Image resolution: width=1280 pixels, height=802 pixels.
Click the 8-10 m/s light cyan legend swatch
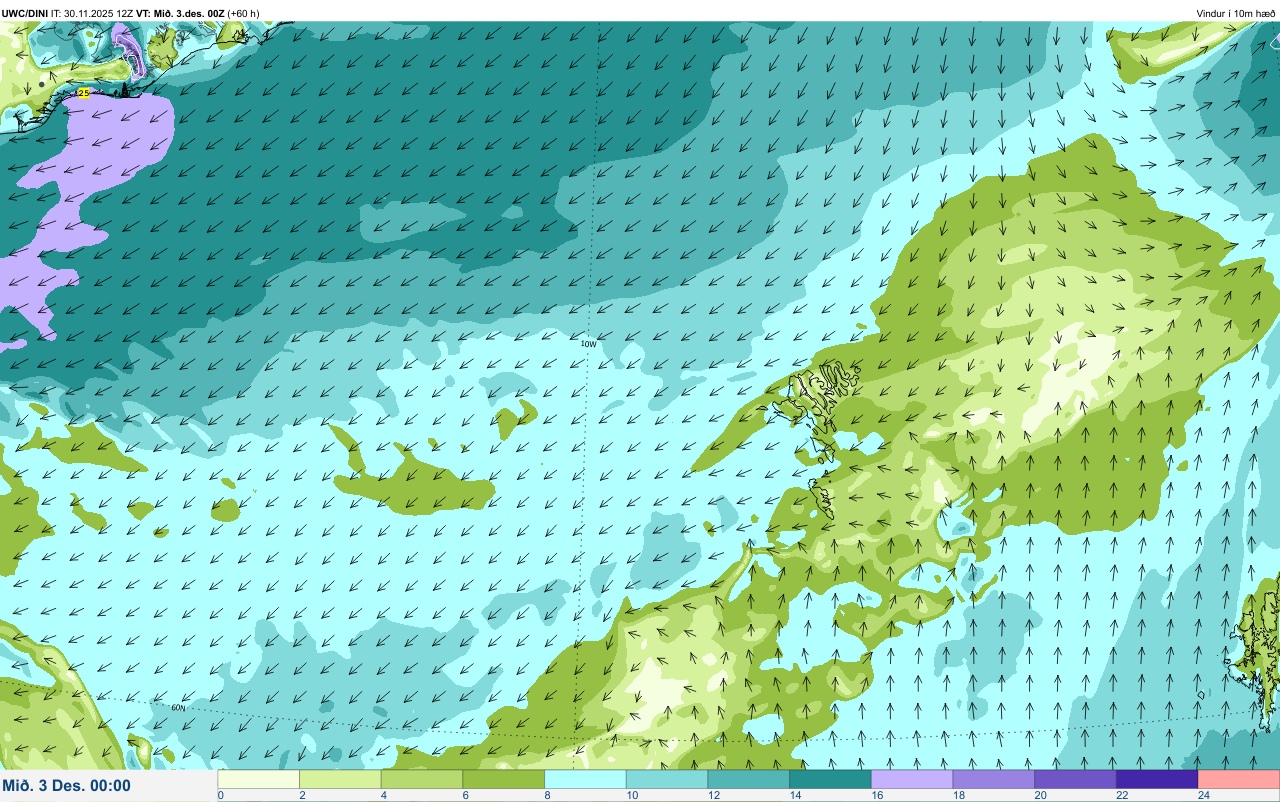coord(586,779)
